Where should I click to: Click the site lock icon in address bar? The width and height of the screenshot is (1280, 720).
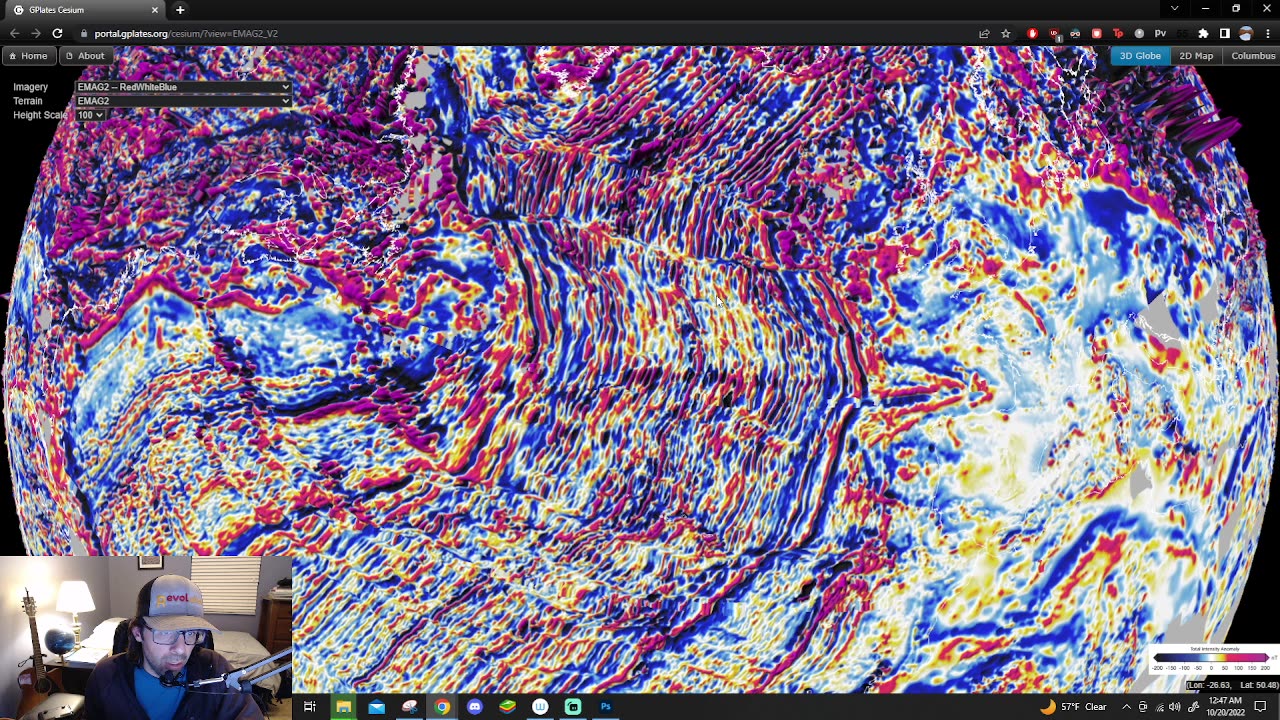[x=84, y=34]
